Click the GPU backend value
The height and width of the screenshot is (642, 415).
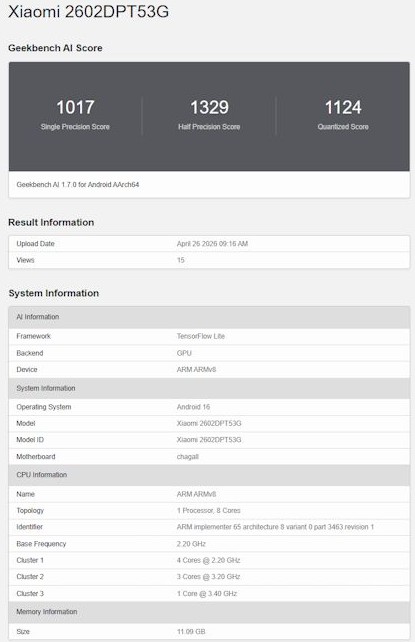(x=184, y=353)
